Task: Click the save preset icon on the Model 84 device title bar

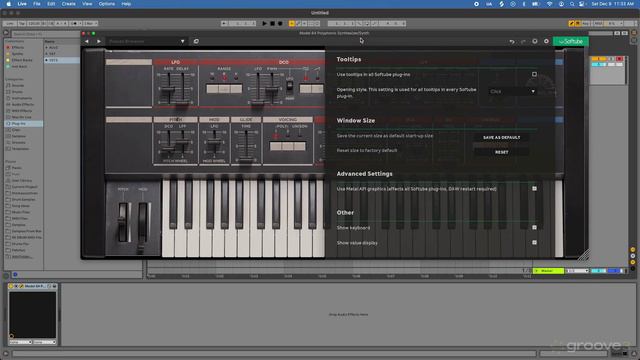Action: 54,286
